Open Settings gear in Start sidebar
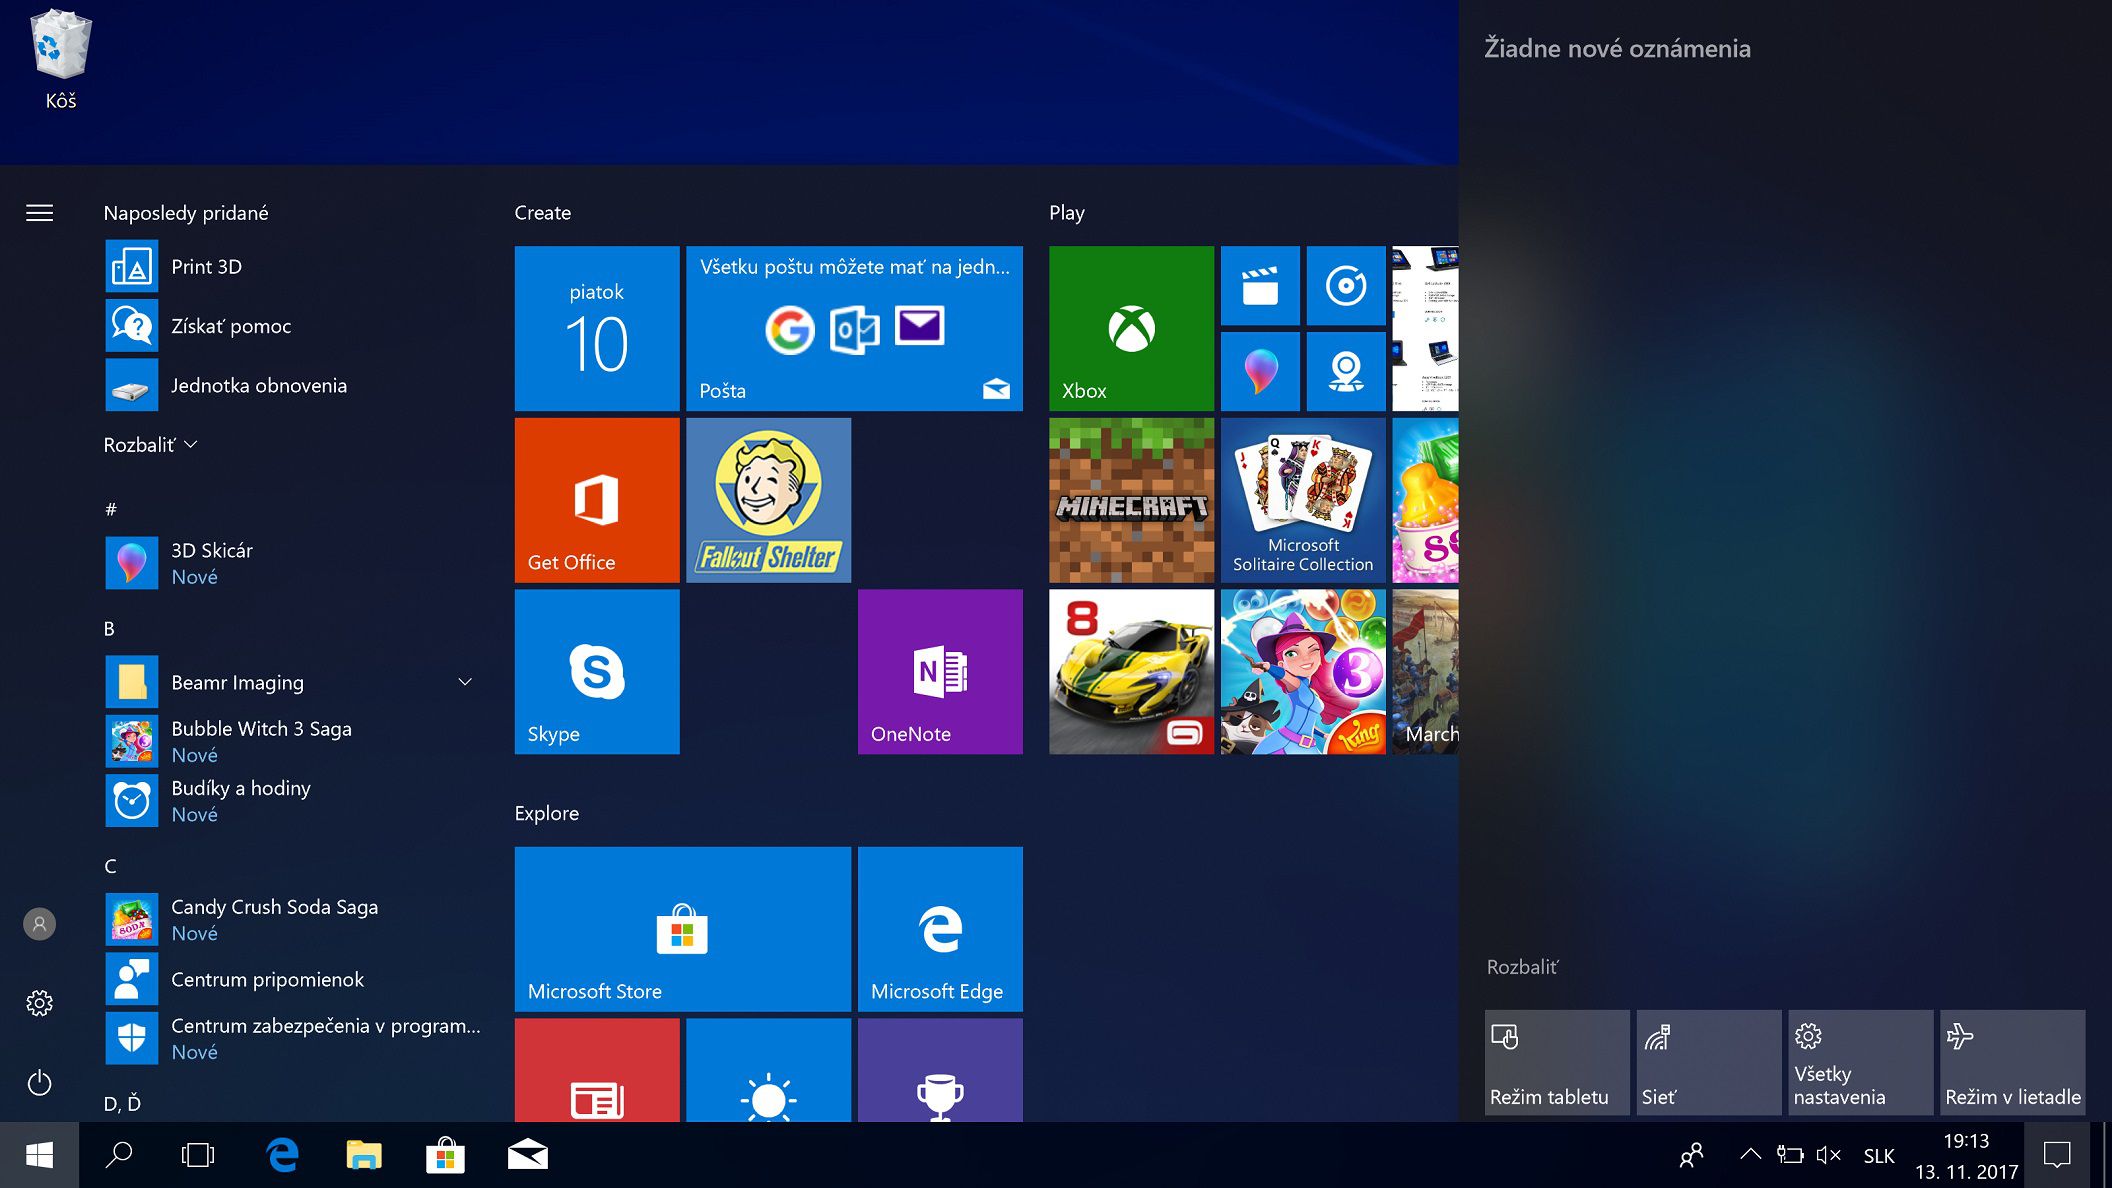The width and height of the screenshot is (2112, 1188). [x=40, y=1003]
